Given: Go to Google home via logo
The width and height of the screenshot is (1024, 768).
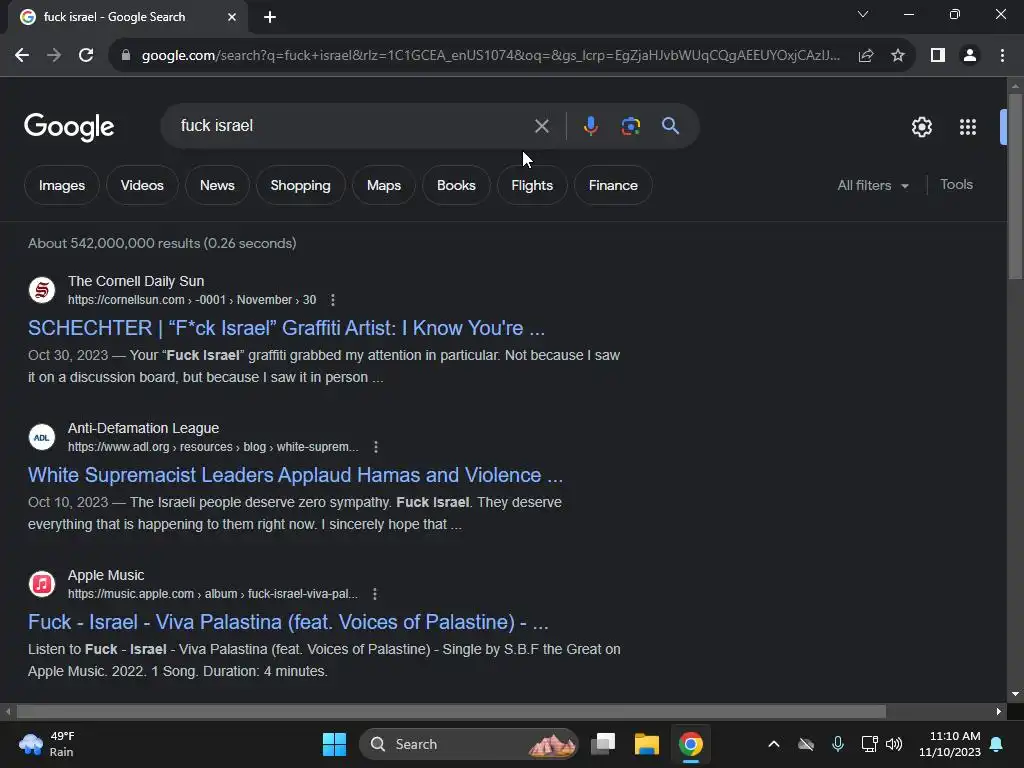Looking at the screenshot, I should point(69,127).
